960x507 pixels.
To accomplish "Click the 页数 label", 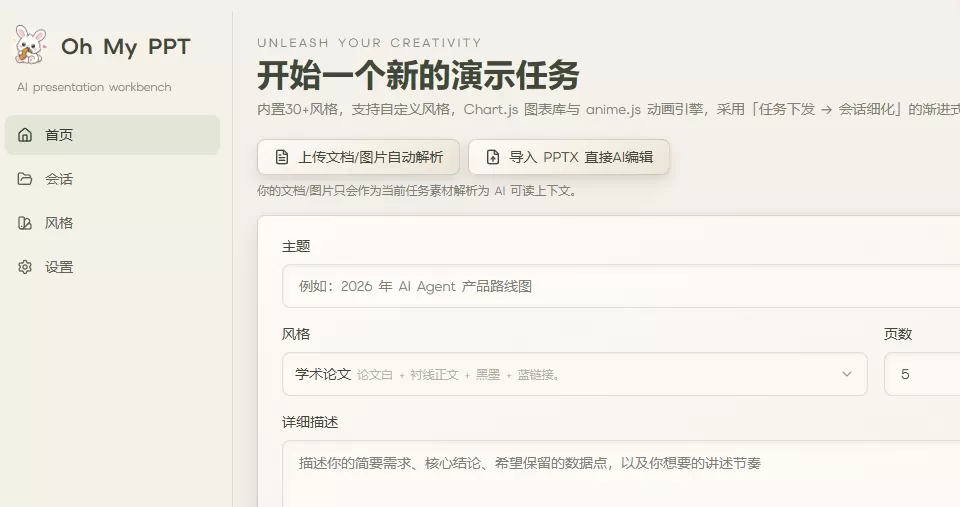I will pyautogui.click(x=898, y=334).
